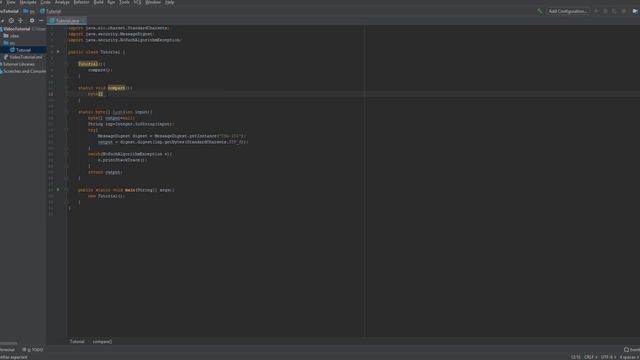Click the e.printStackTrace() code line
Image resolution: width=640 pixels, height=360 pixels.
coord(122,160)
